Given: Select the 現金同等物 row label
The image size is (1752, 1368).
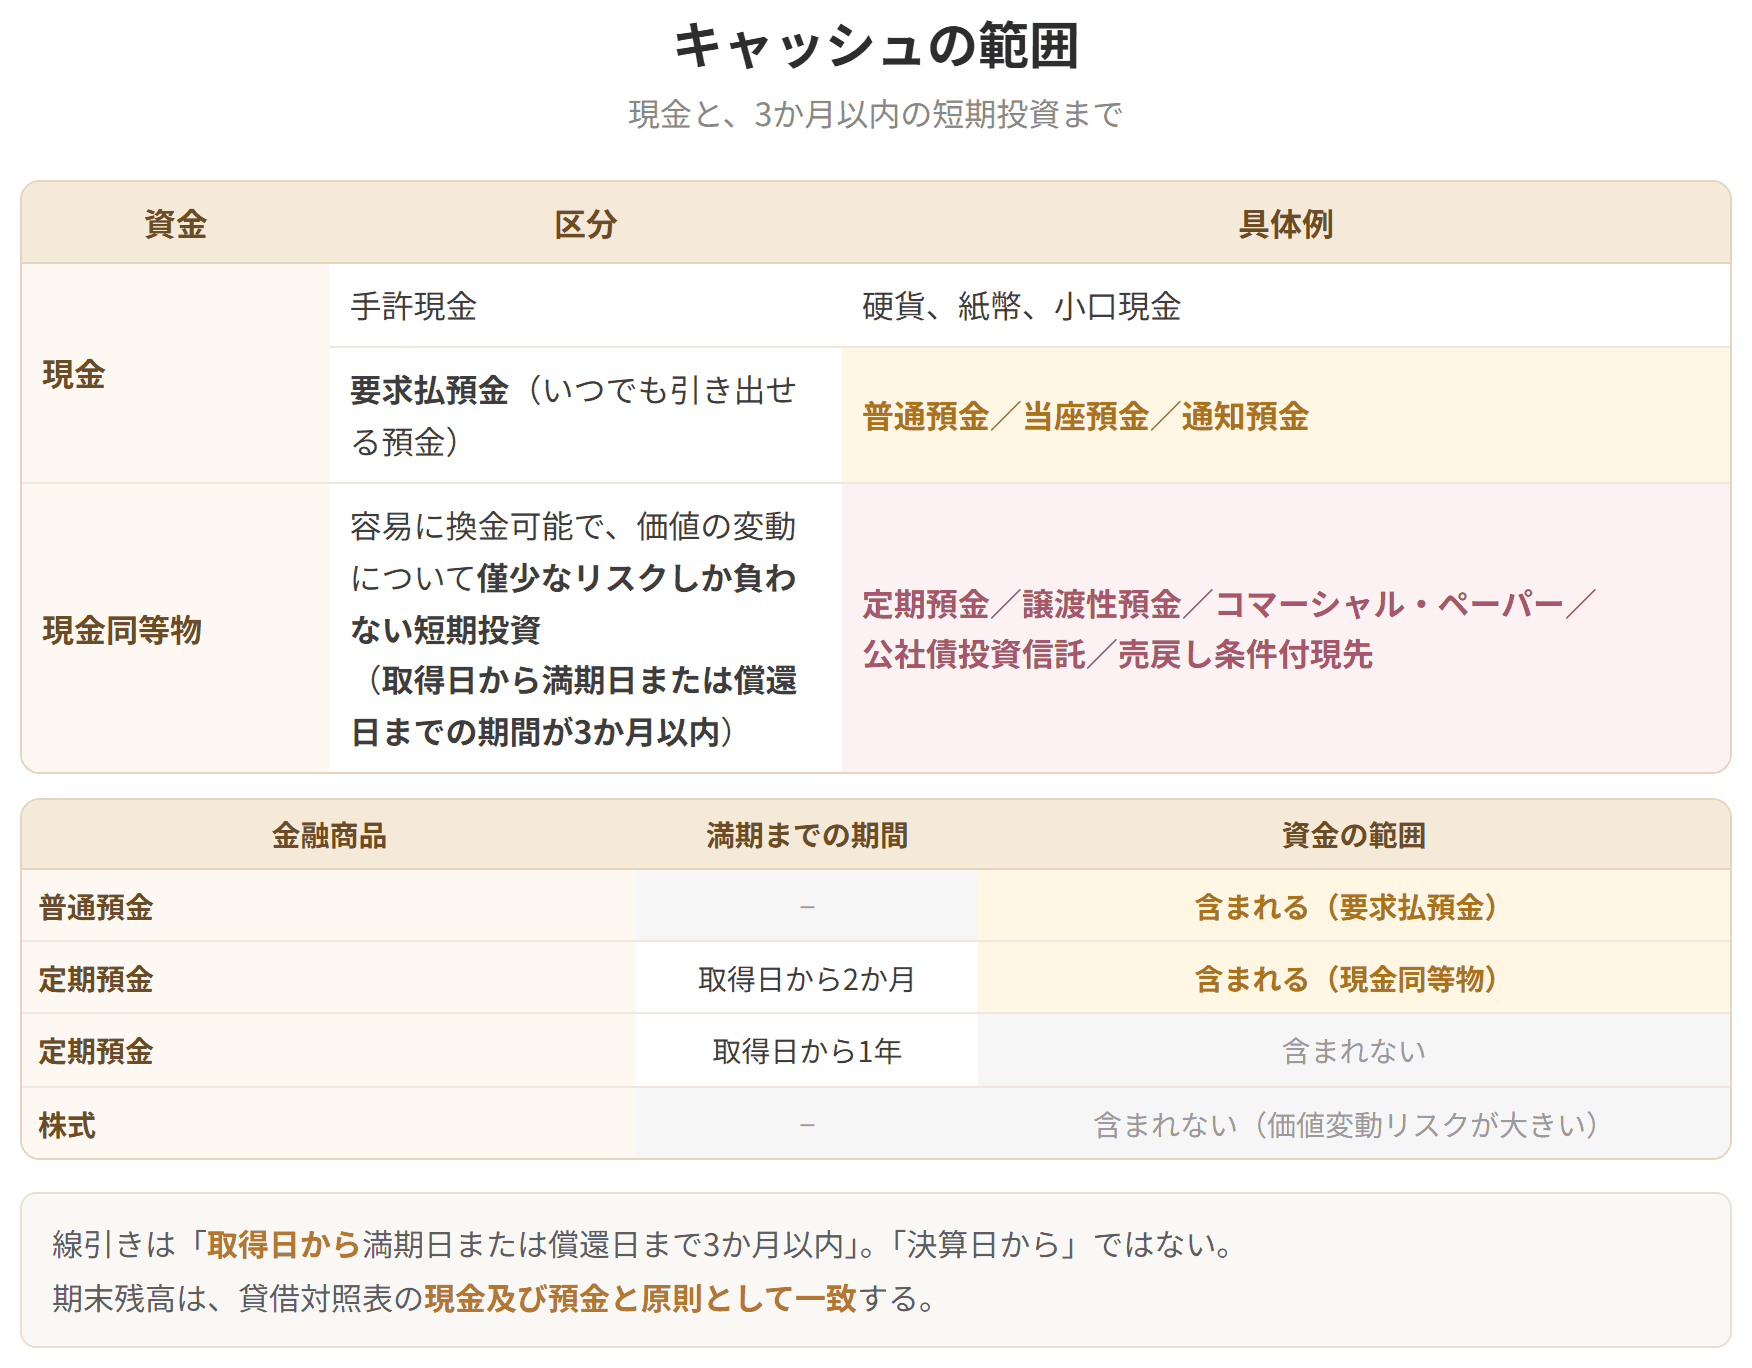Looking at the screenshot, I should click(x=175, y=629).
